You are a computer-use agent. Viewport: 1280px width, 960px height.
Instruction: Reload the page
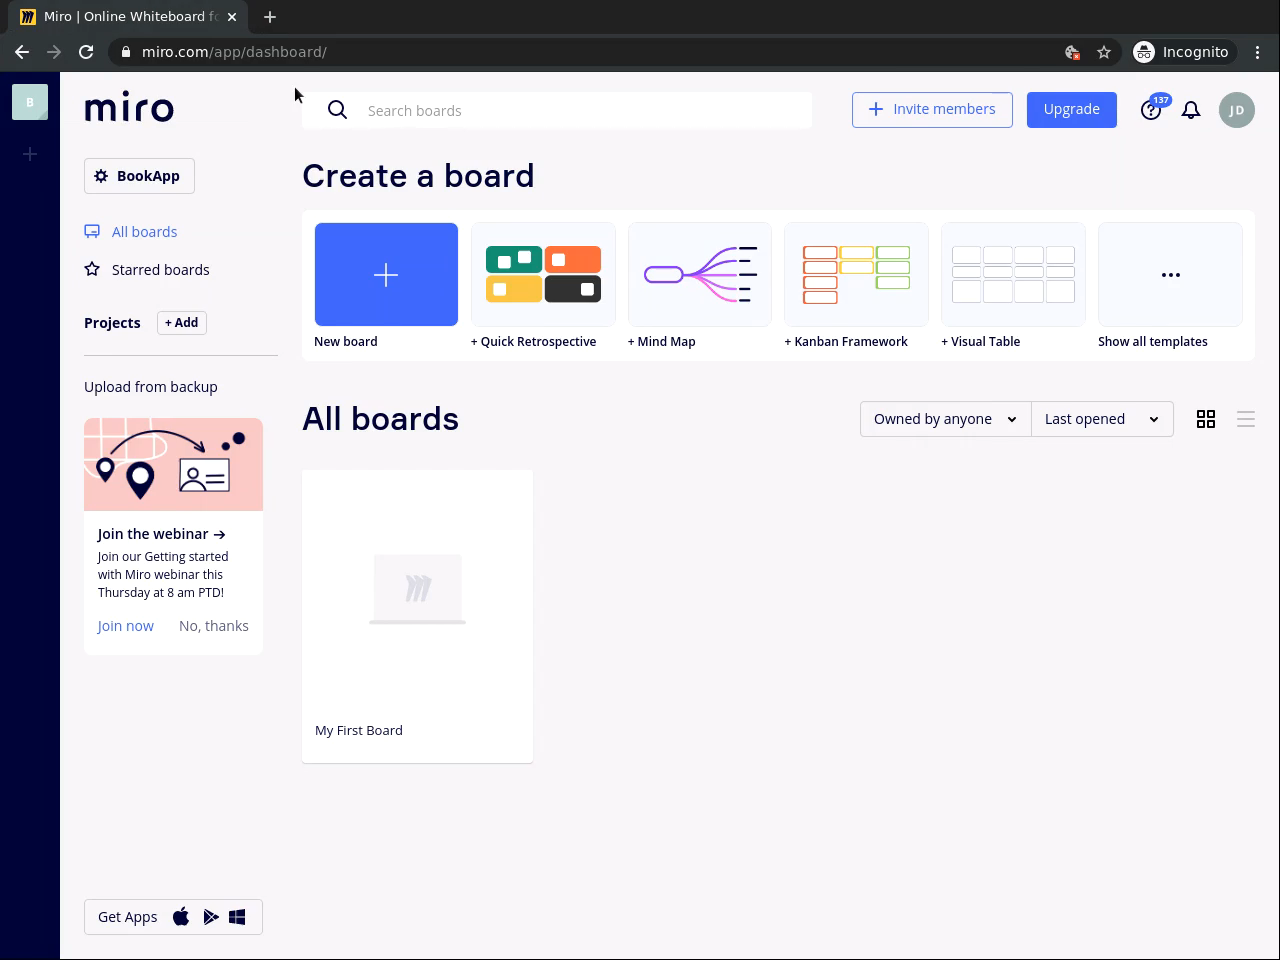click(x=86, y=52)
